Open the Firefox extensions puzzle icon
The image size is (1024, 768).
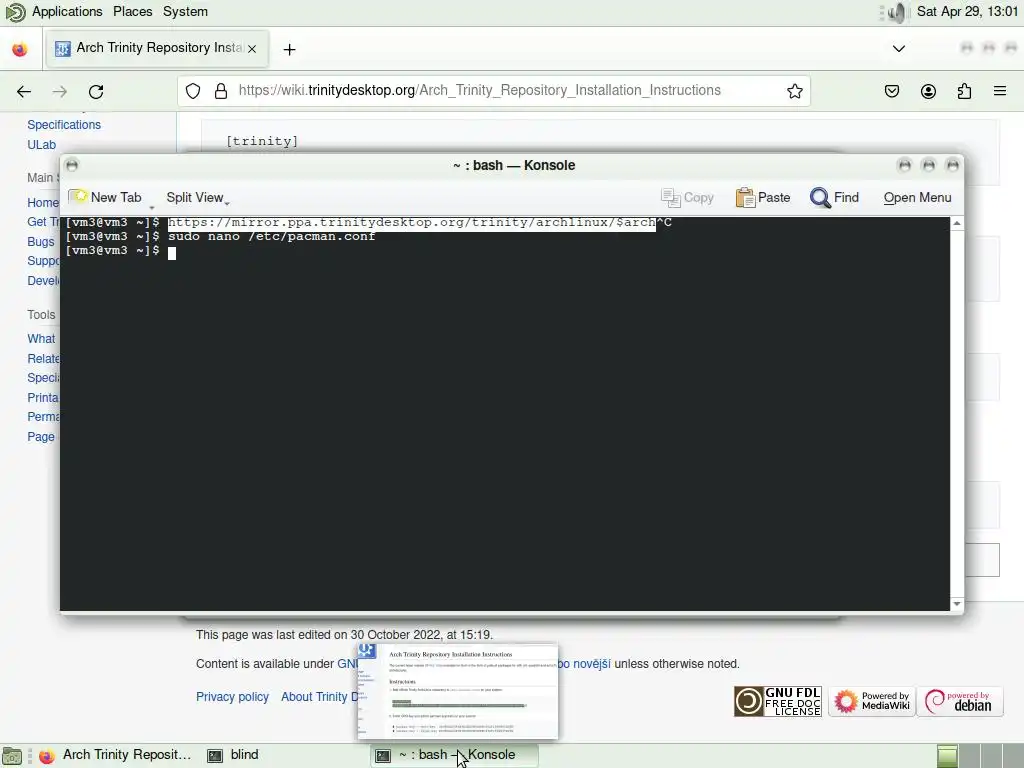click(964, 91)
